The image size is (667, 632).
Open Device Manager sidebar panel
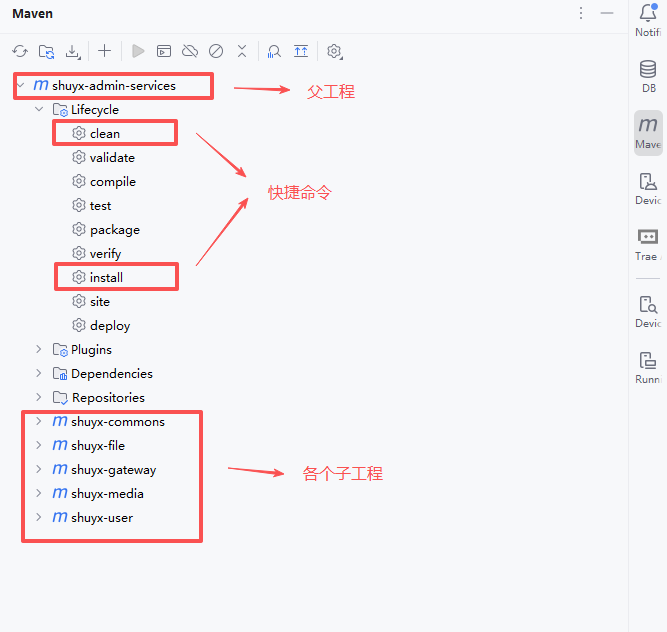[x=648, y=189]
